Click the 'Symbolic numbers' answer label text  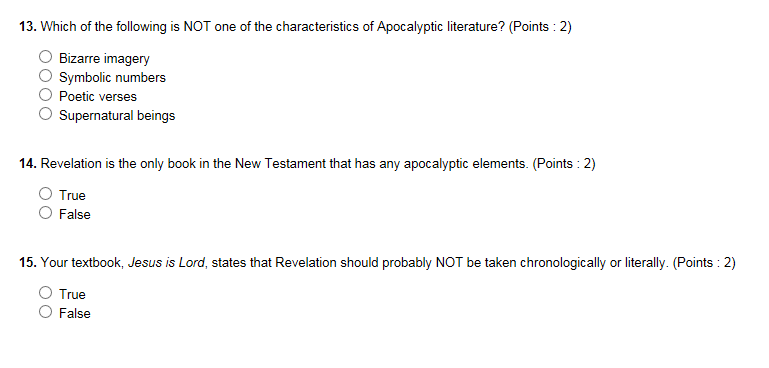[112, 78]
